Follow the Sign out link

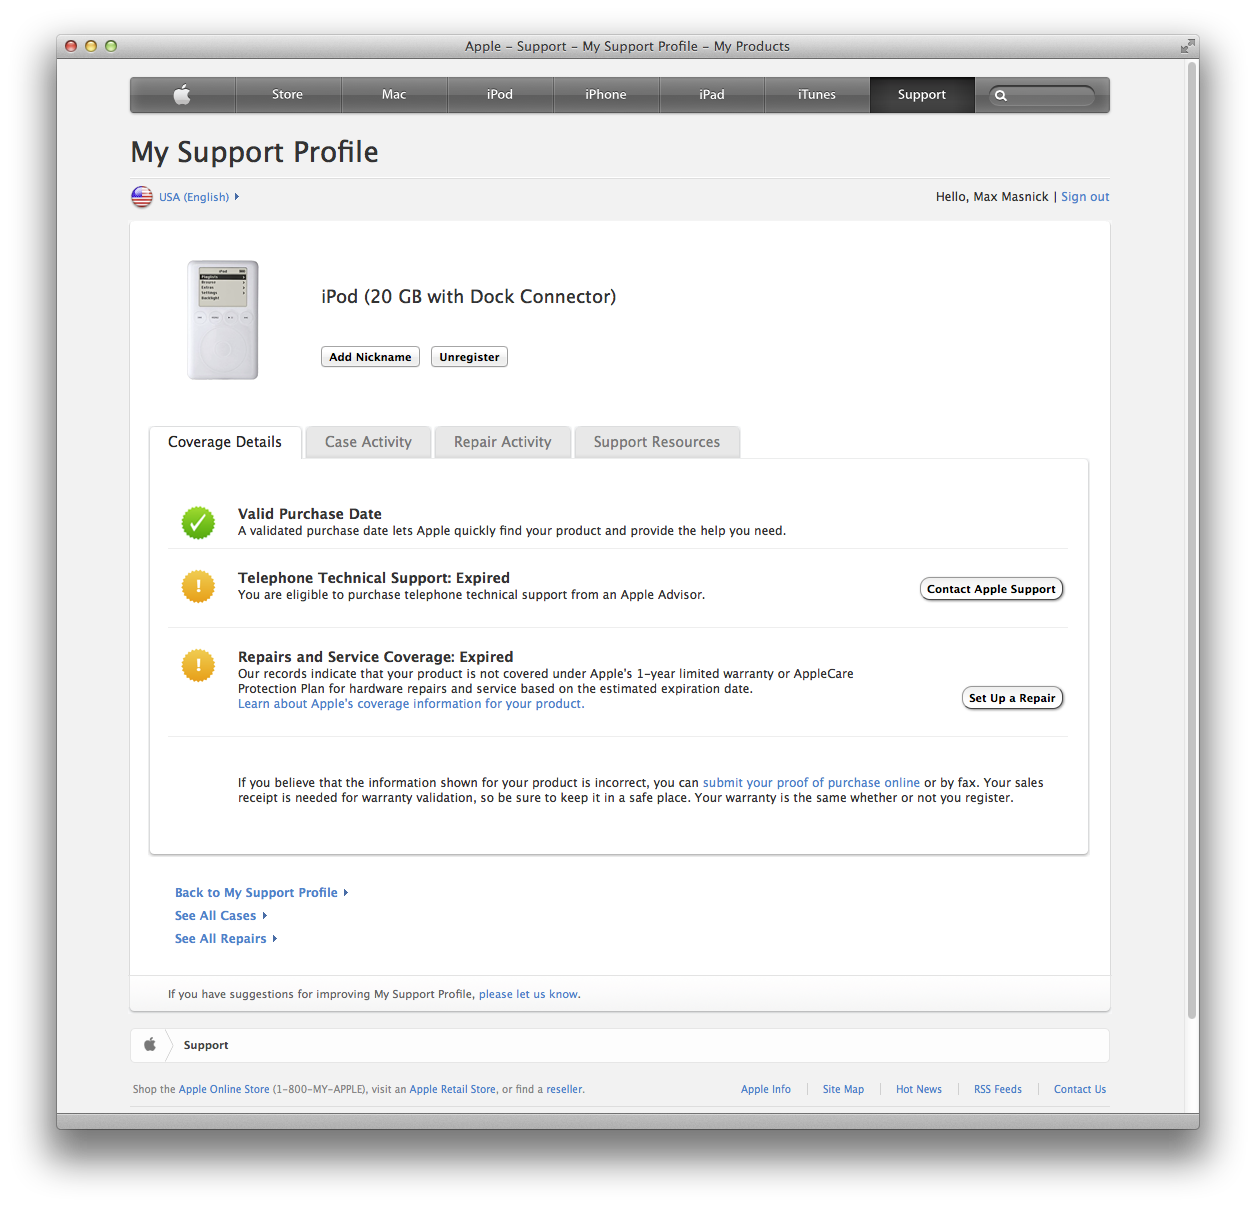tap(1085, 197)
